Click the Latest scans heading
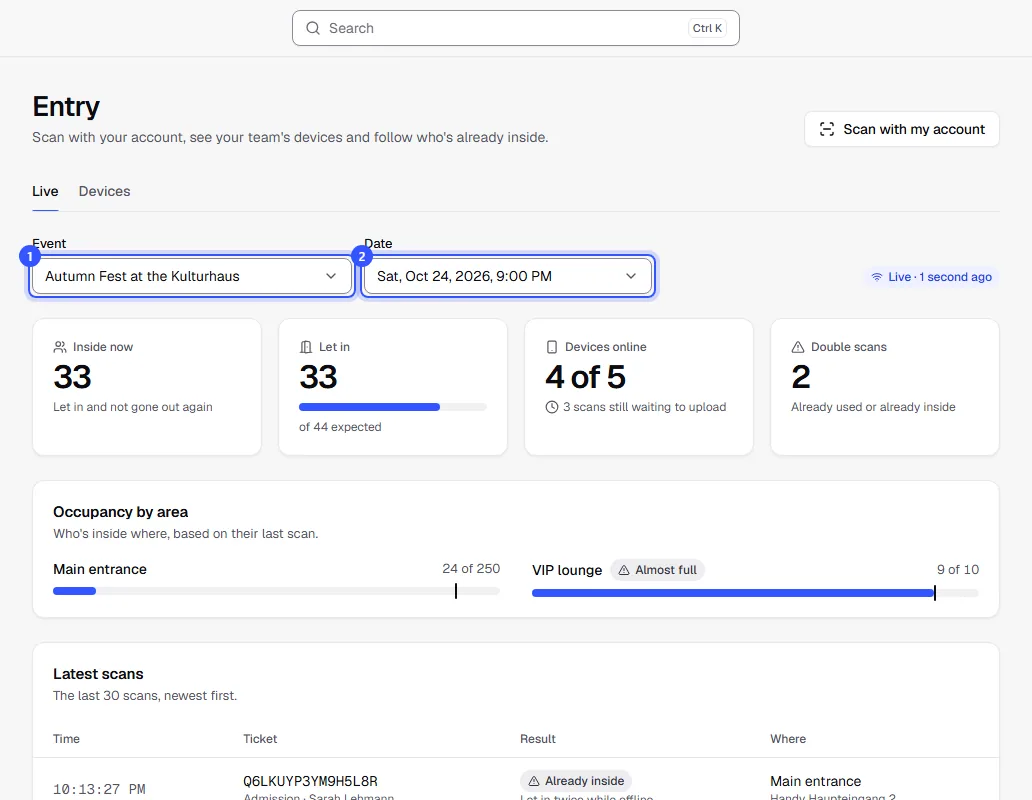1032x800 pixels. [98, 674]
